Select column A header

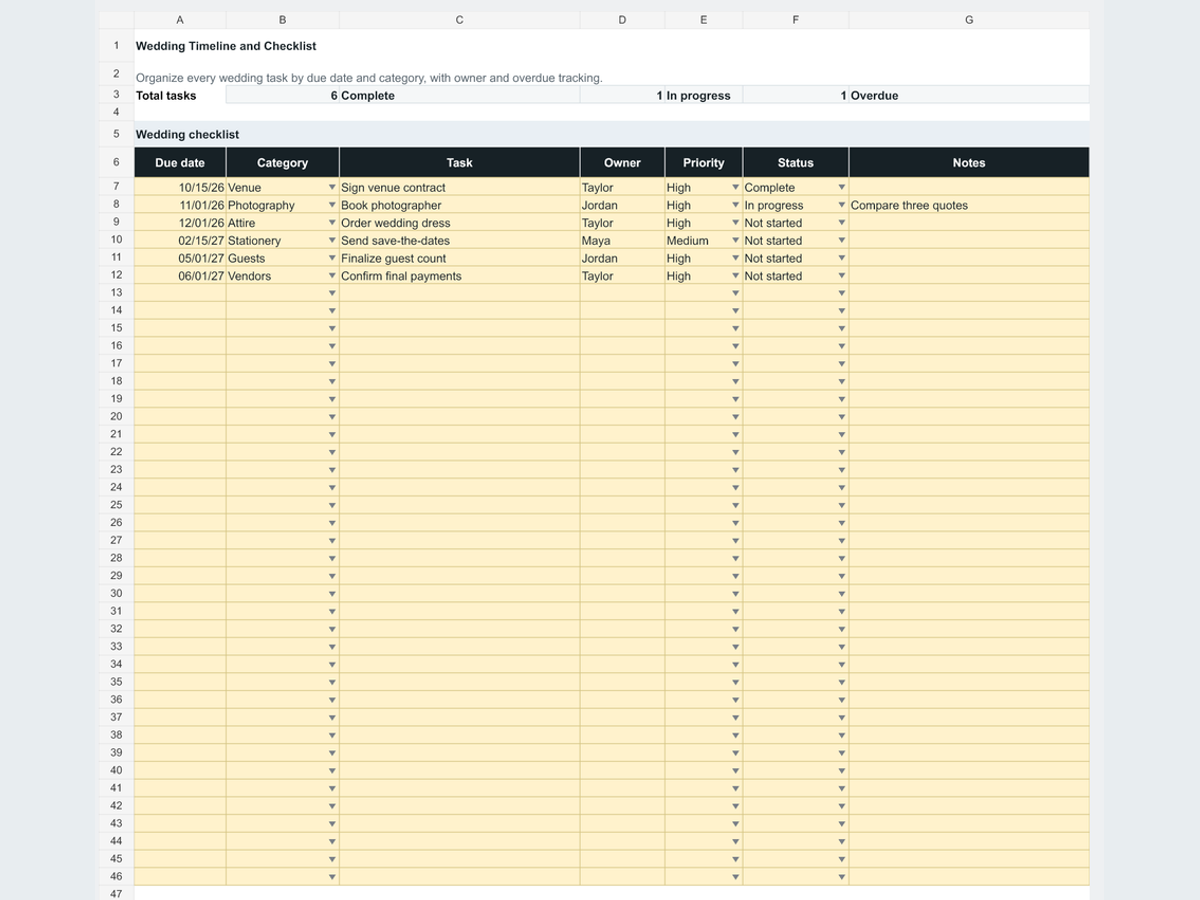180,20
